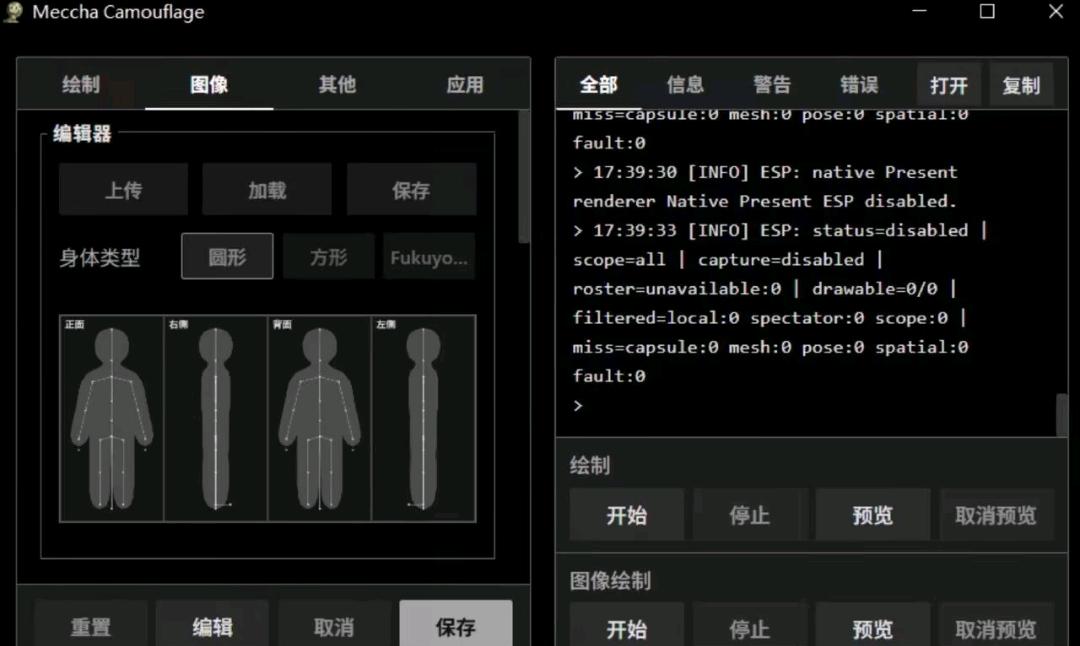This screenshot has height=646, width=1080.
Task: Select Fukuyo... body type
Action: [429, 256]
